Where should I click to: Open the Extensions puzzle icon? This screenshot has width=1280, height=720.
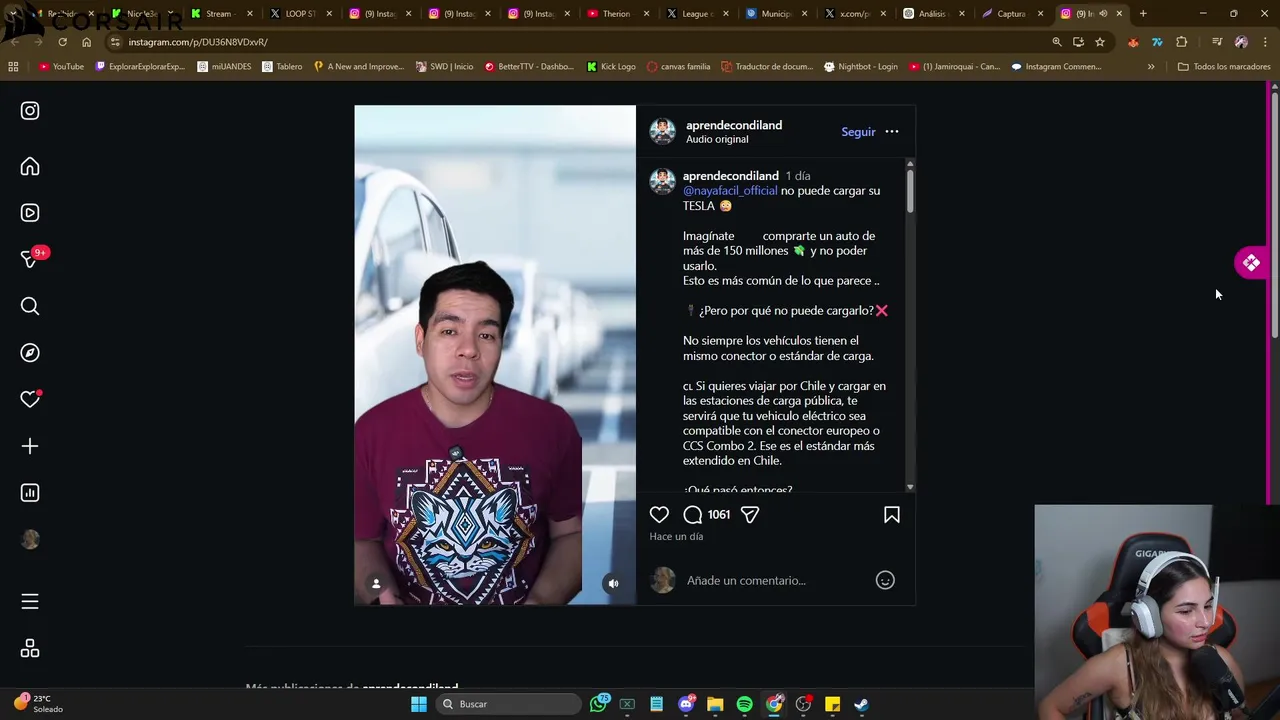1182,42
